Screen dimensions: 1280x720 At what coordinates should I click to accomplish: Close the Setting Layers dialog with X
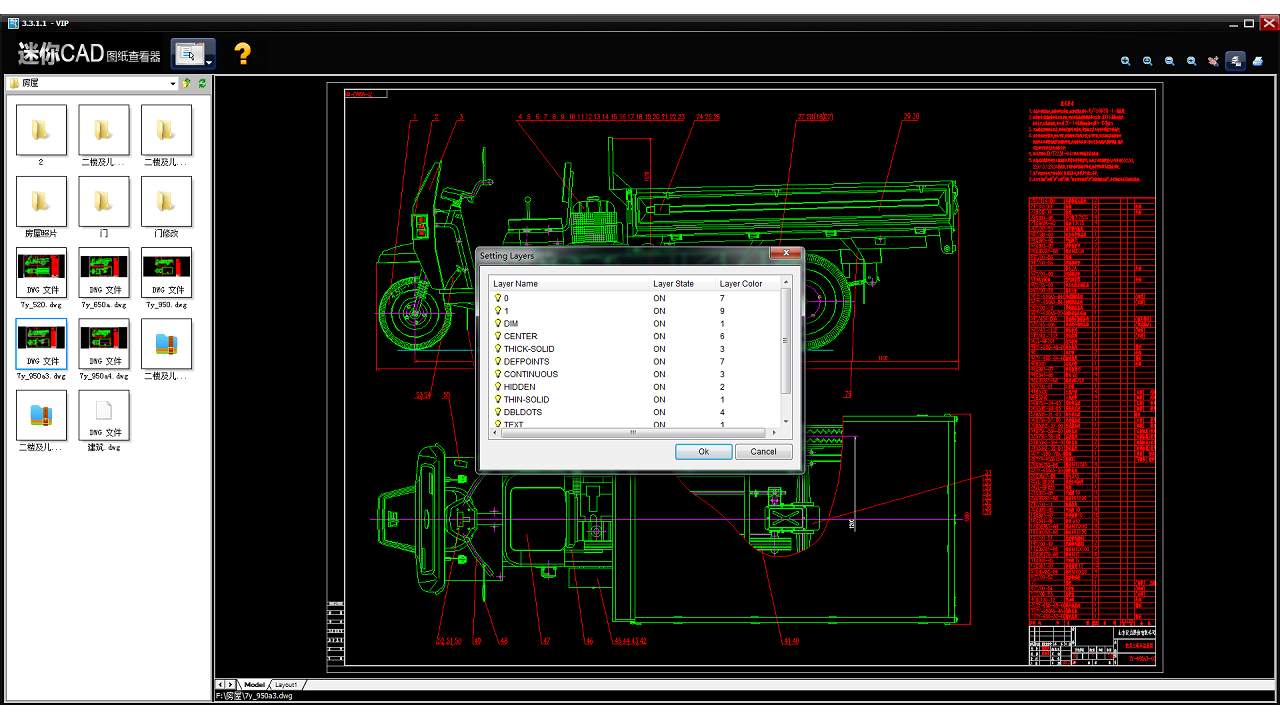point(787,254)
